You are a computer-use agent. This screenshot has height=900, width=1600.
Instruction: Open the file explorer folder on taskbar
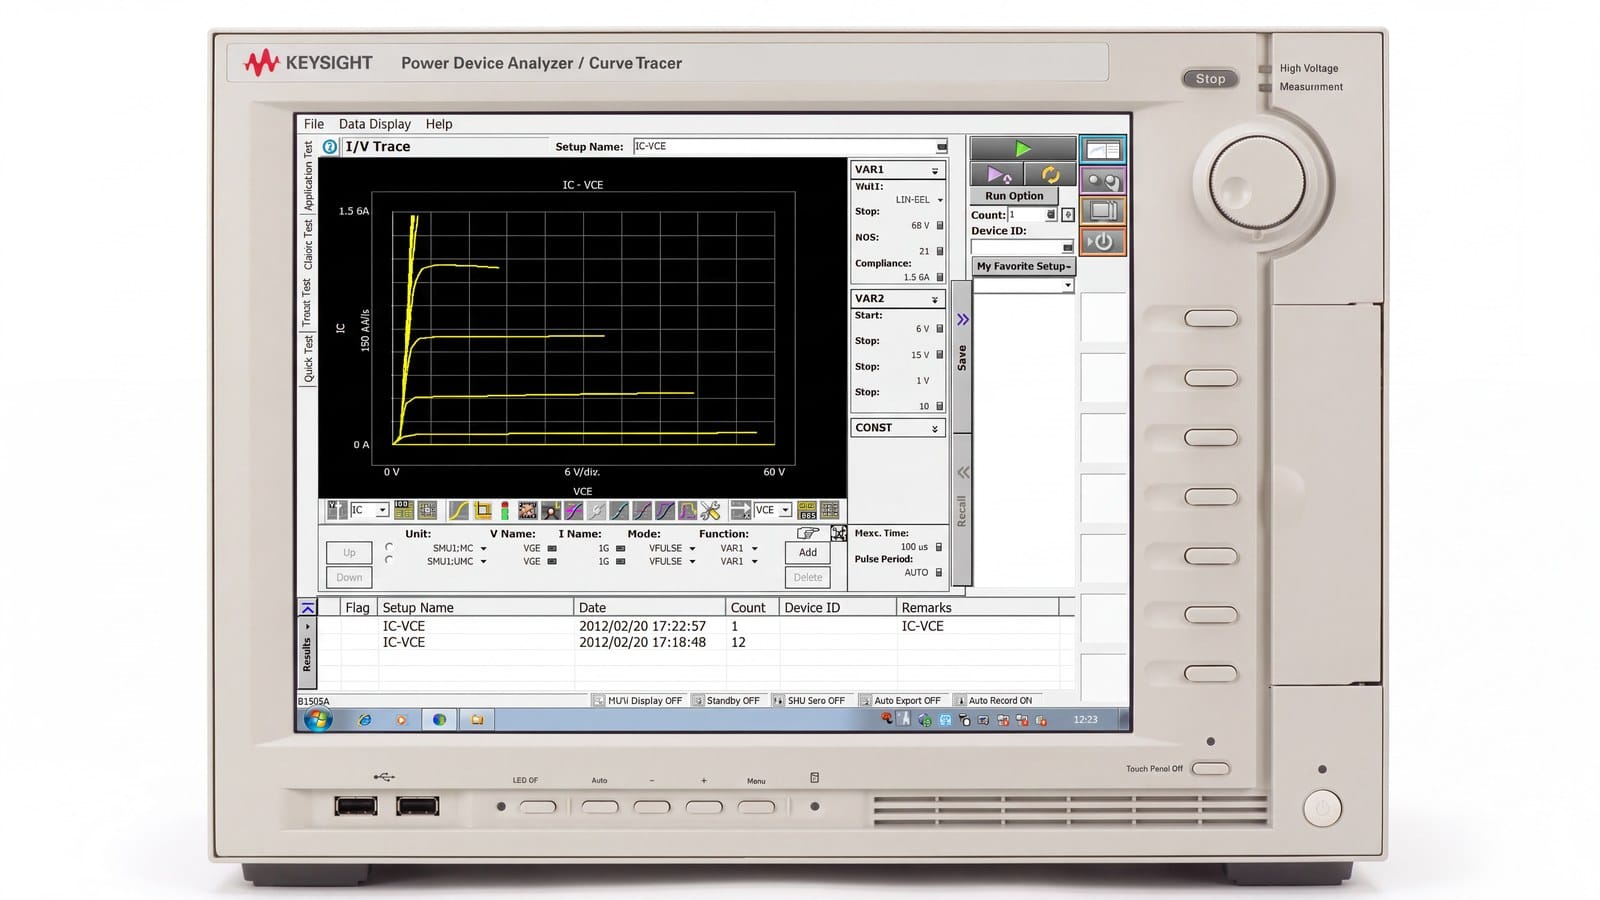pyautogui.click(x=477, y=719)
